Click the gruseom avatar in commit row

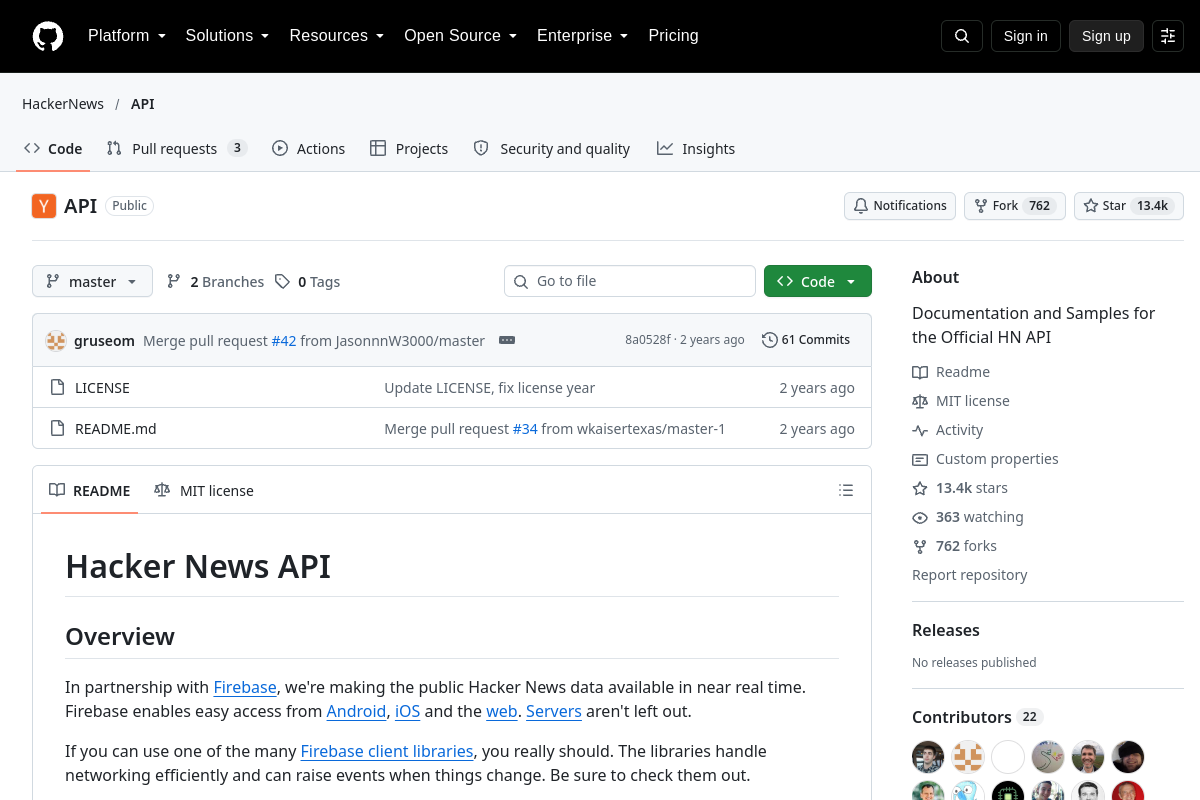(56, 340)
